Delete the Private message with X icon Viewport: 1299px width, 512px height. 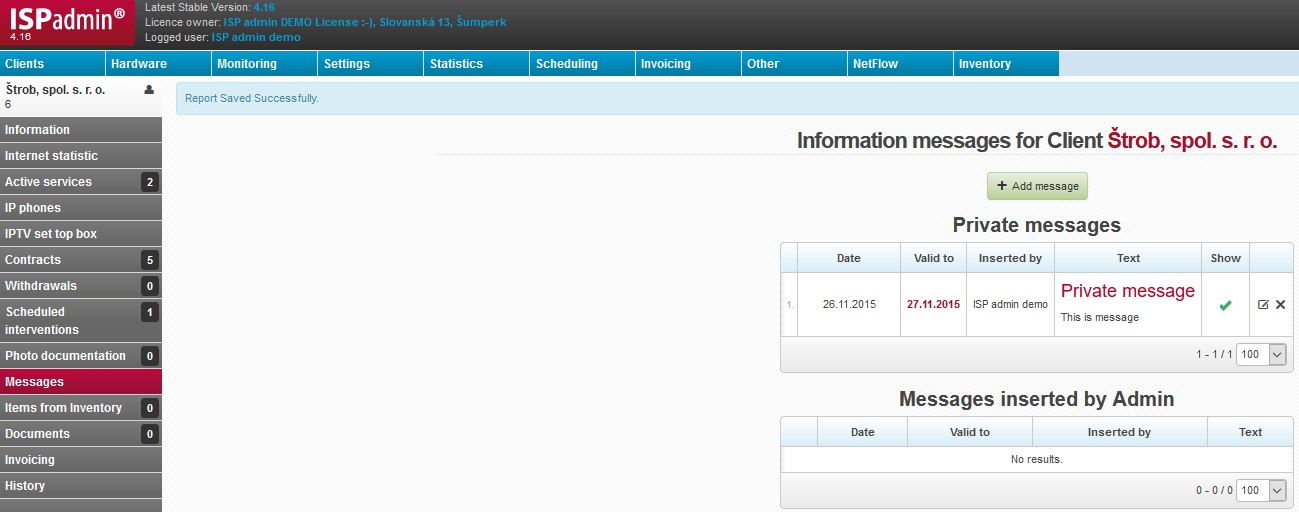[1280, 304]
